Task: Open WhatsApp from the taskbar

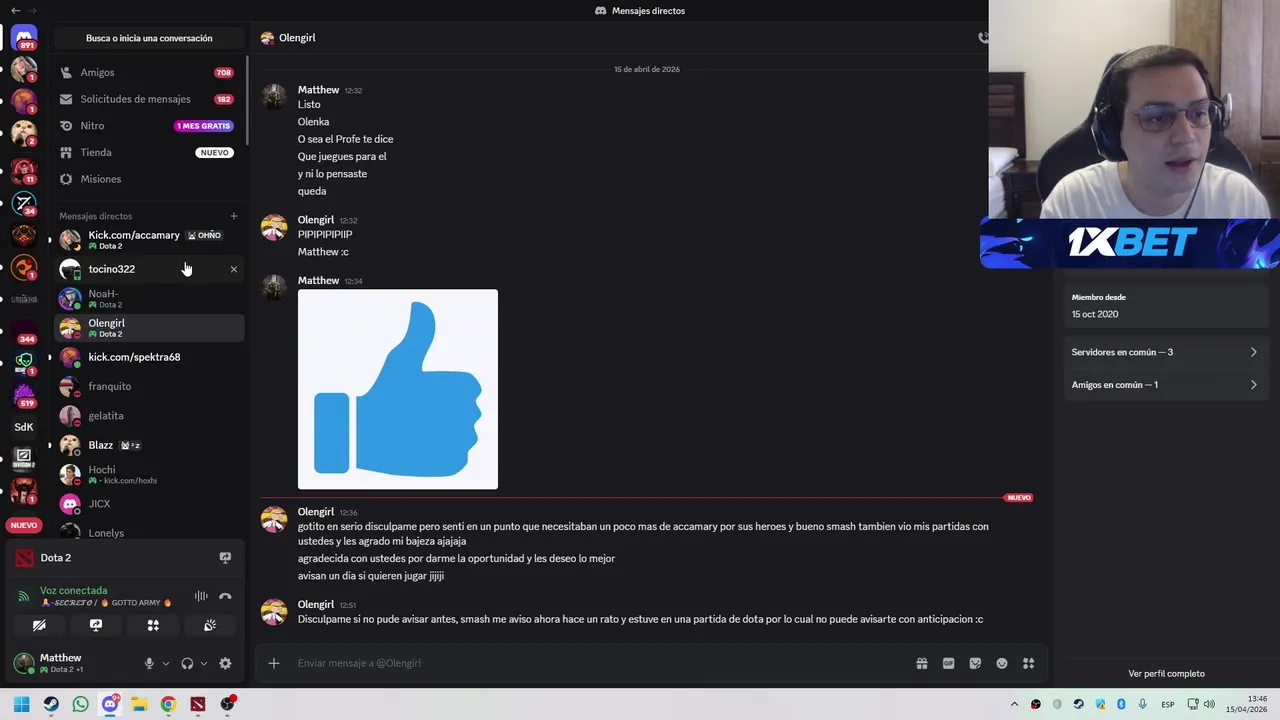Action: (x=80, y=704)
